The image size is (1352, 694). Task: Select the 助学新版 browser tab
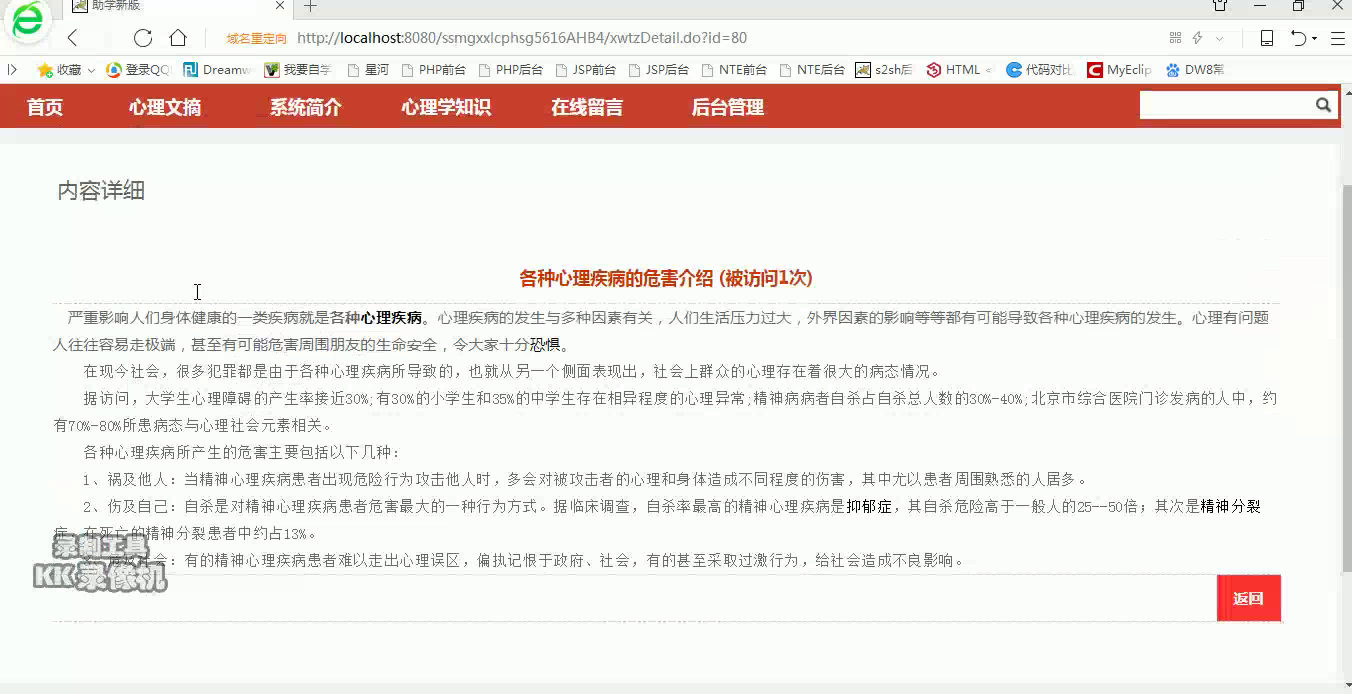pos(177,6)
